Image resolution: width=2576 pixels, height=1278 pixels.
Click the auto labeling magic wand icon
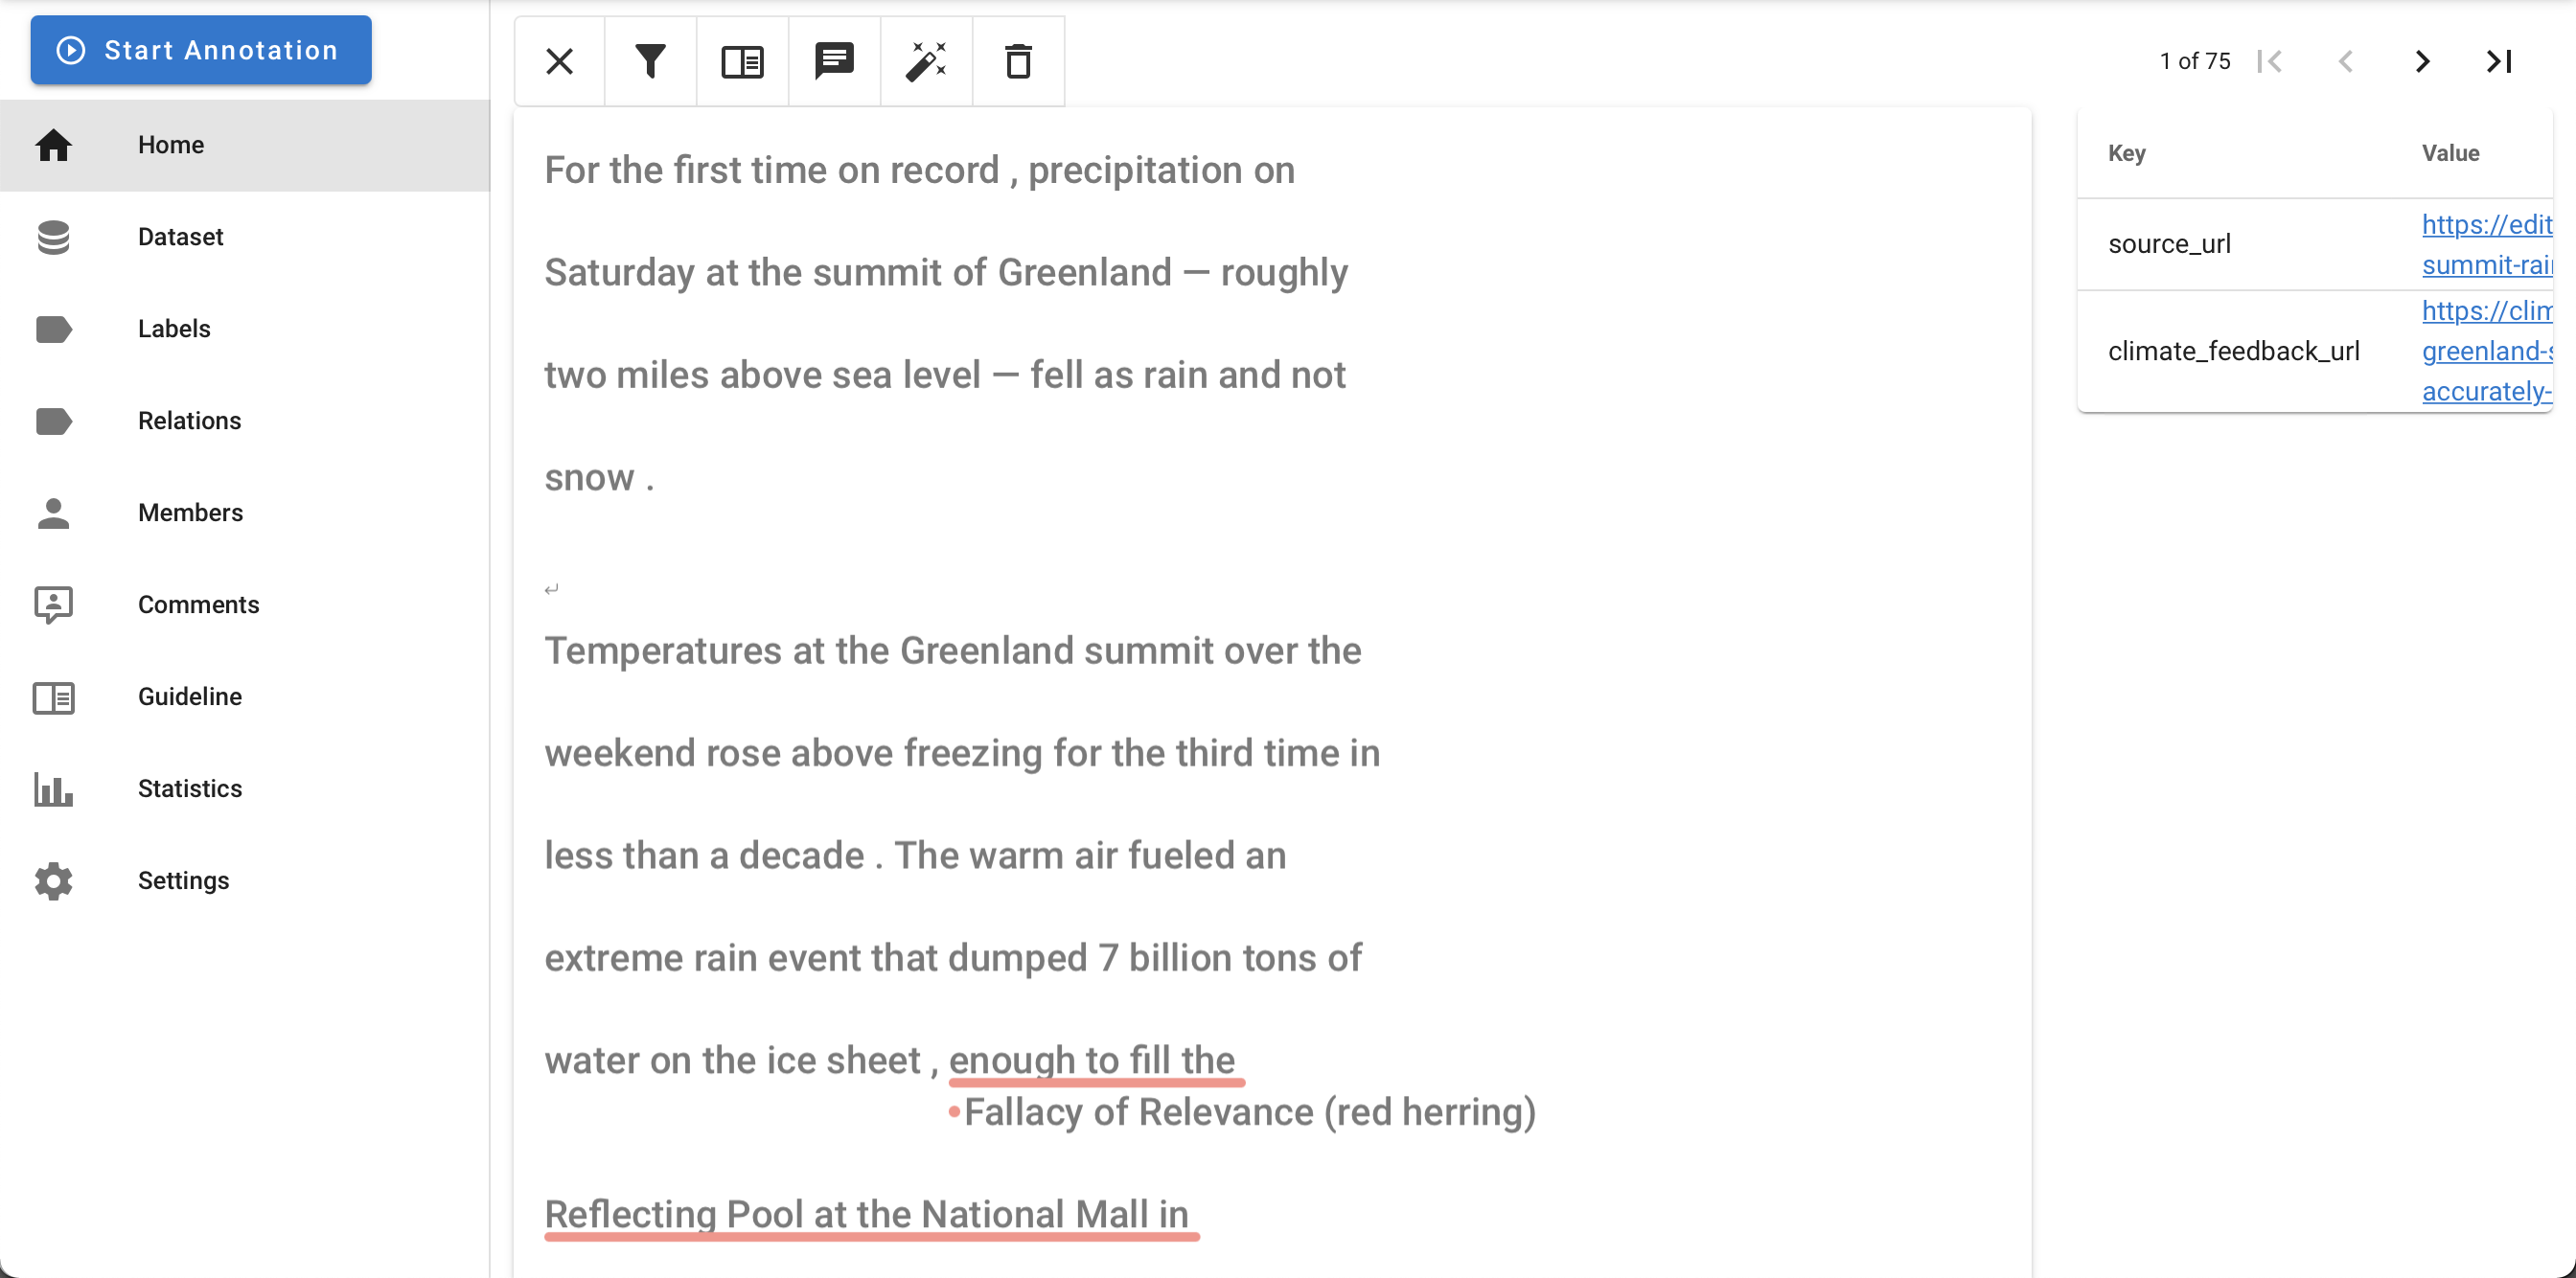926,62
